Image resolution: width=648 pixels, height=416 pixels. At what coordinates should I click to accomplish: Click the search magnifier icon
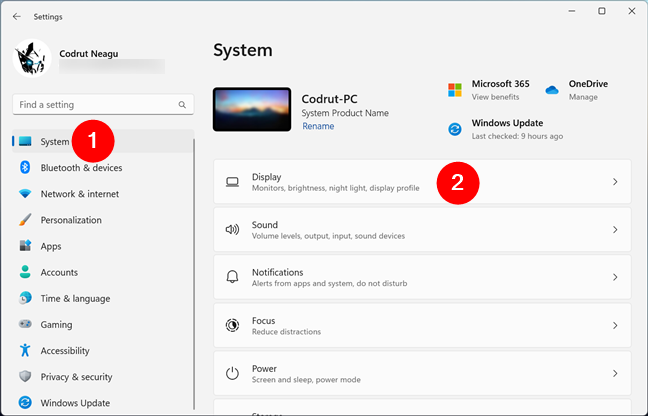click(182, 104)
